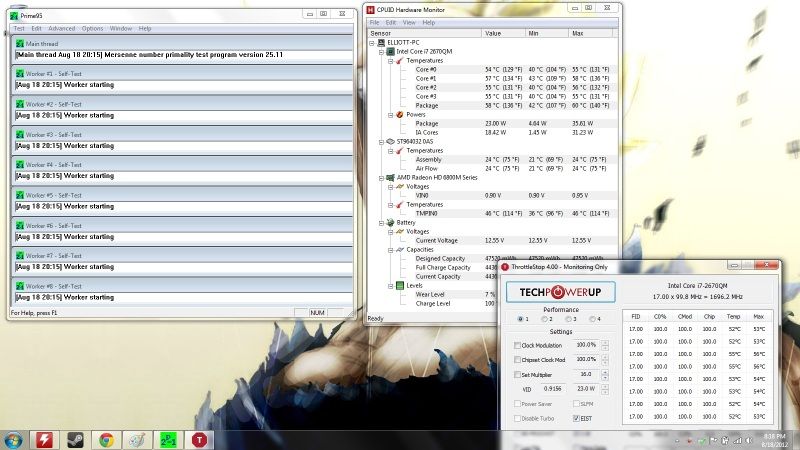Open the Options menu in Prime95

[92, 29]
